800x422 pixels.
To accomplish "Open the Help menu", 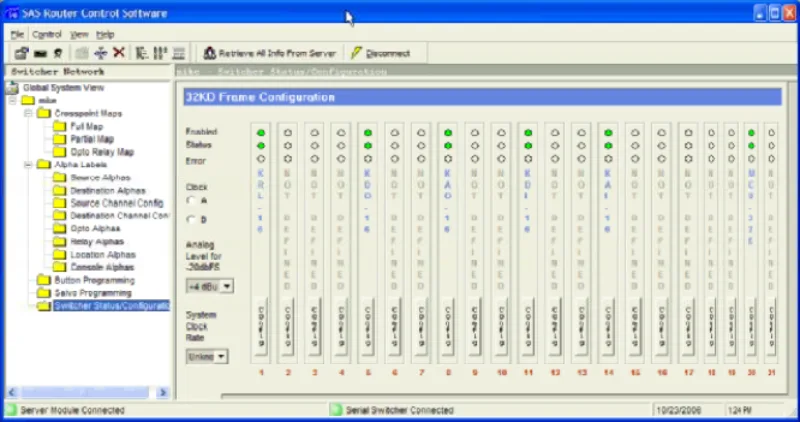I will (105, 34).
